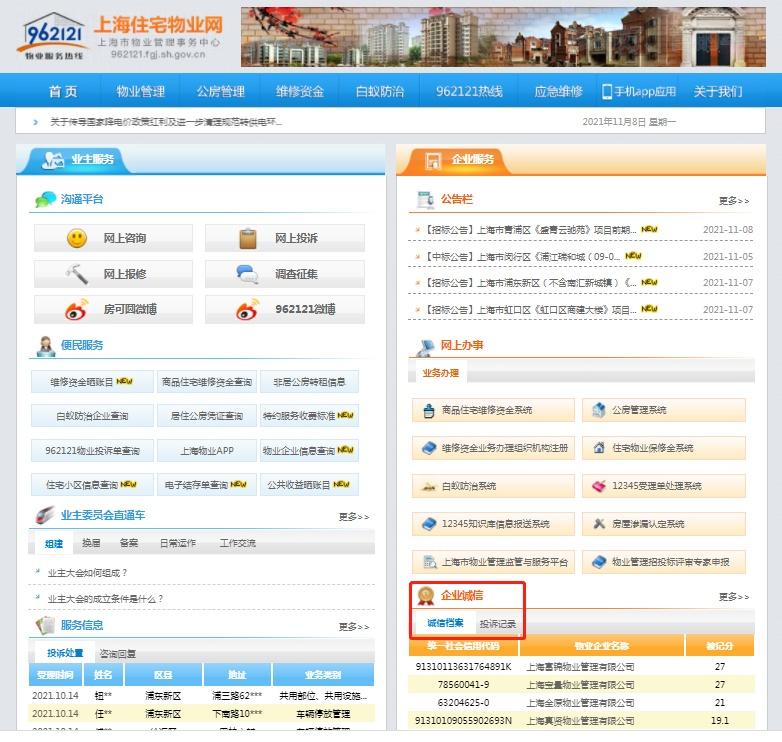This screenshot has width=782, height=742.
Task: Open 网上报修 with the hammer icon
Action: [x=113, y=274]
